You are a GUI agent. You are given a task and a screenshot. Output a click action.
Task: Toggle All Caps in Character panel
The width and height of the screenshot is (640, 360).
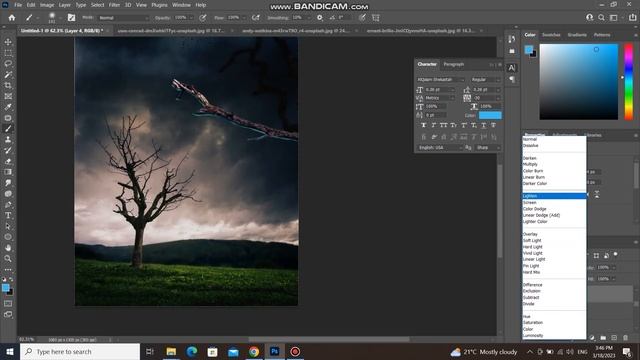(444, 125)
